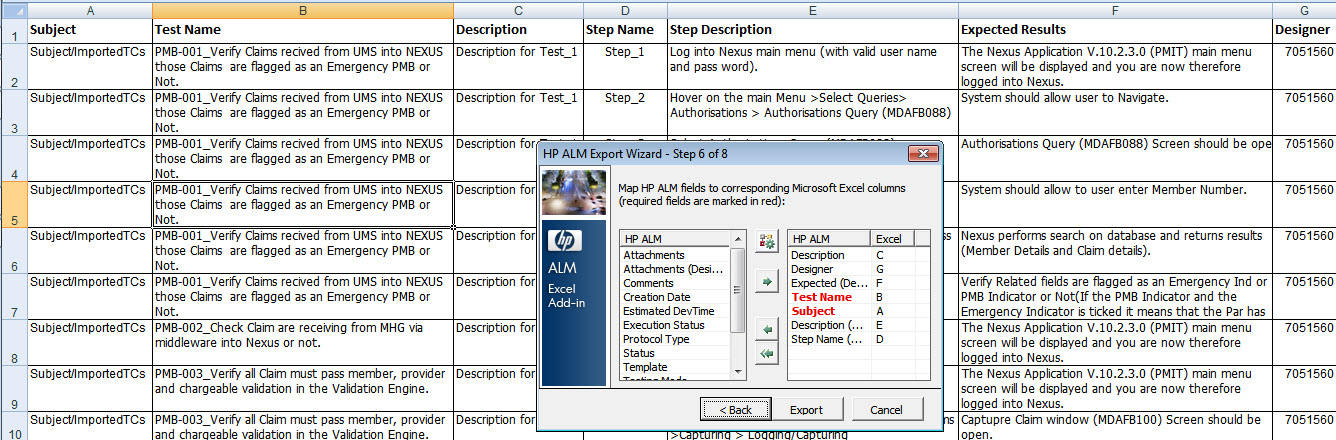
Task: Select column A header in spreadsheet
Action: [x=90, y=9]
